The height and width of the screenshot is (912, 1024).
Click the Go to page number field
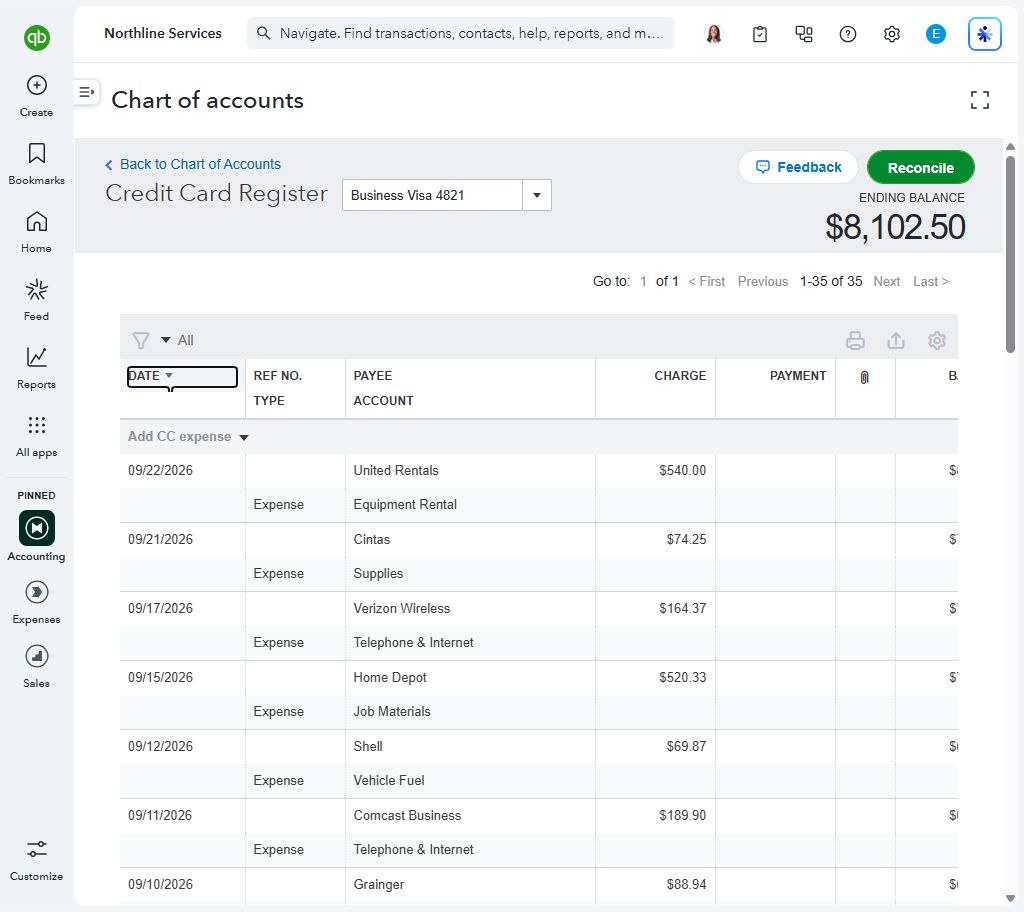[643, 282]
